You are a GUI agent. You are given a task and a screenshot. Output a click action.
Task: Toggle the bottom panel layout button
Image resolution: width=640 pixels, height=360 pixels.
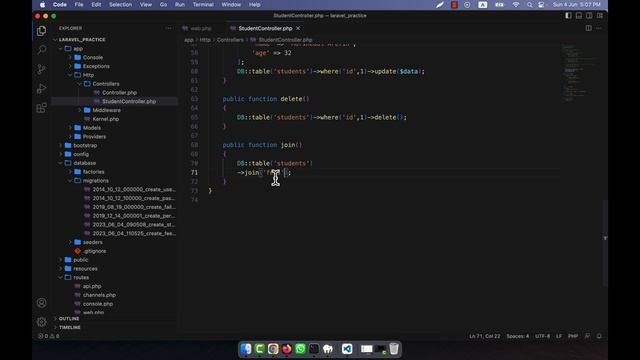(x=579, y=16)
